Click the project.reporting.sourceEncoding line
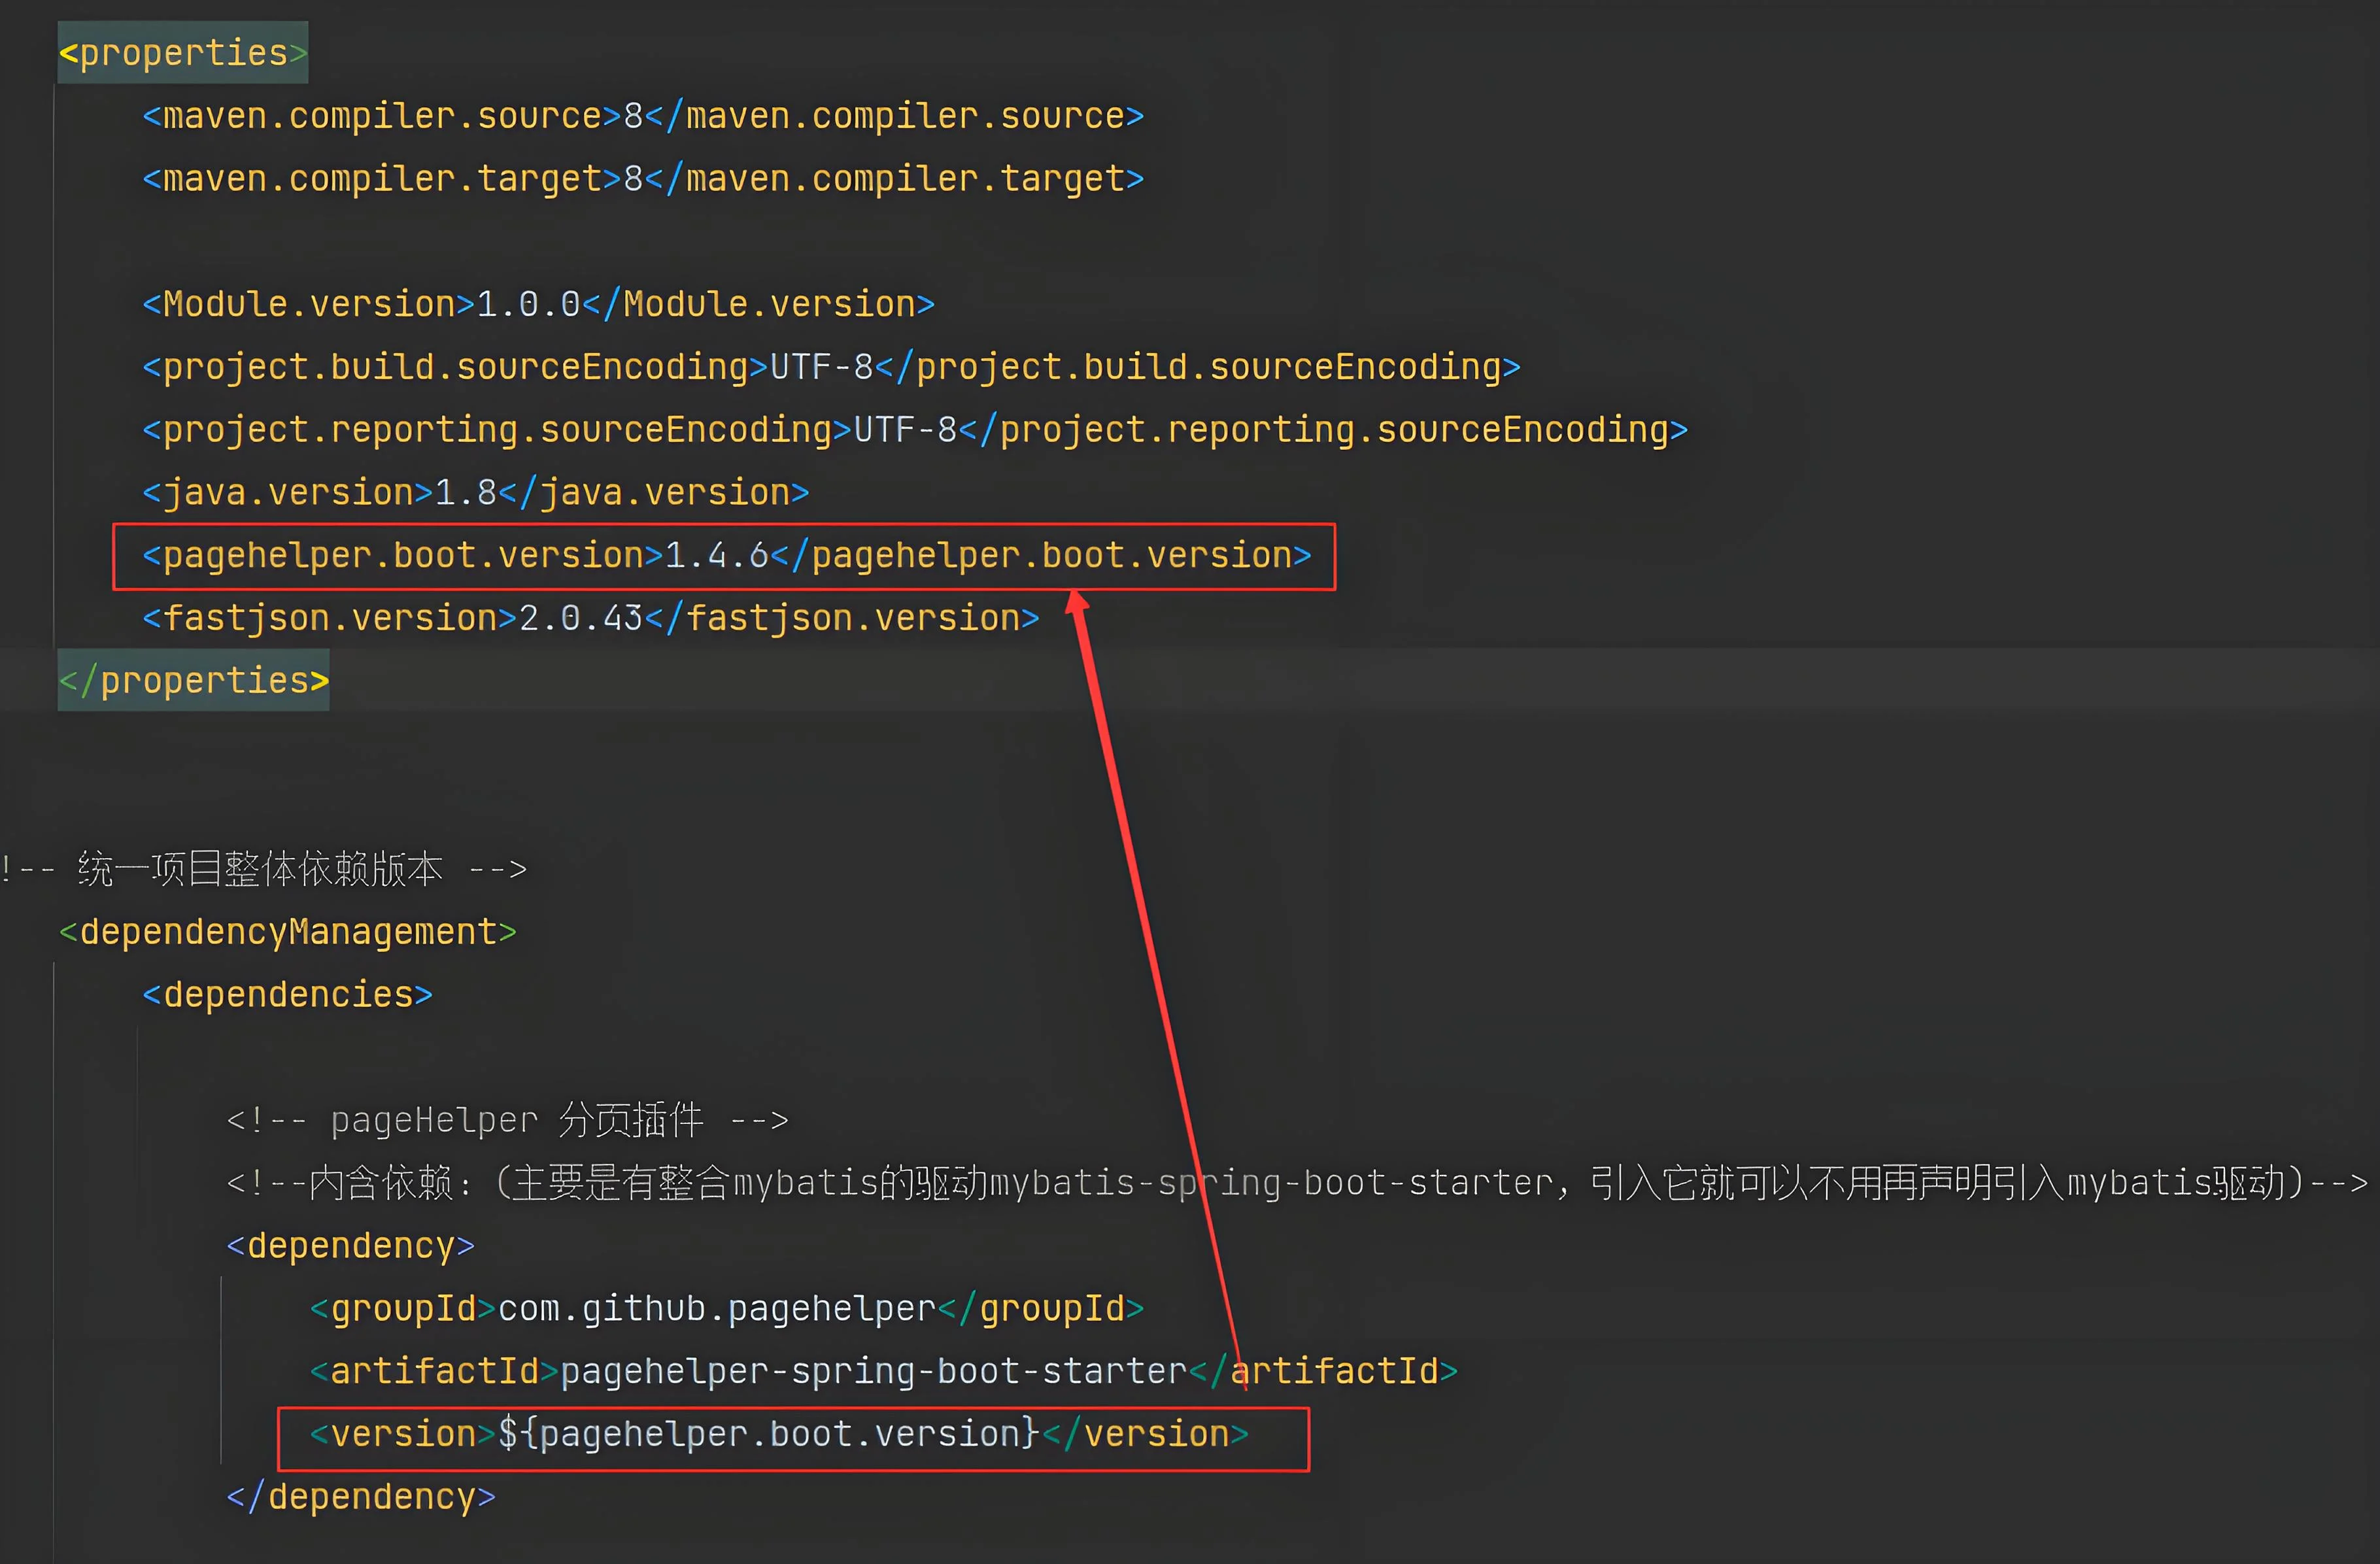 tap(914, 430)
